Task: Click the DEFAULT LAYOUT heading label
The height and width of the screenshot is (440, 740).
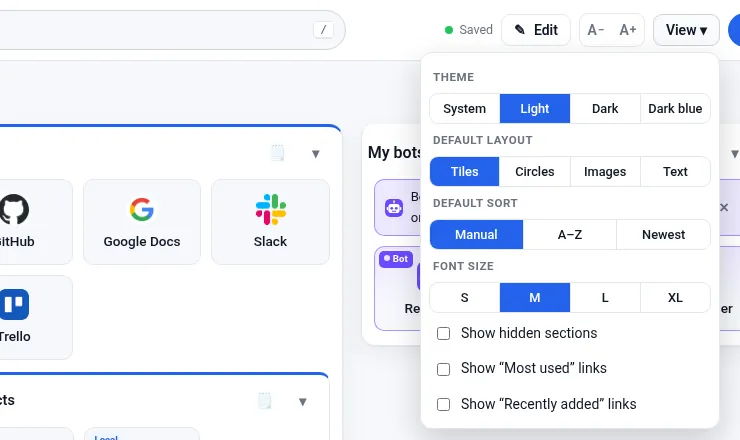Action: click(482, 140)
